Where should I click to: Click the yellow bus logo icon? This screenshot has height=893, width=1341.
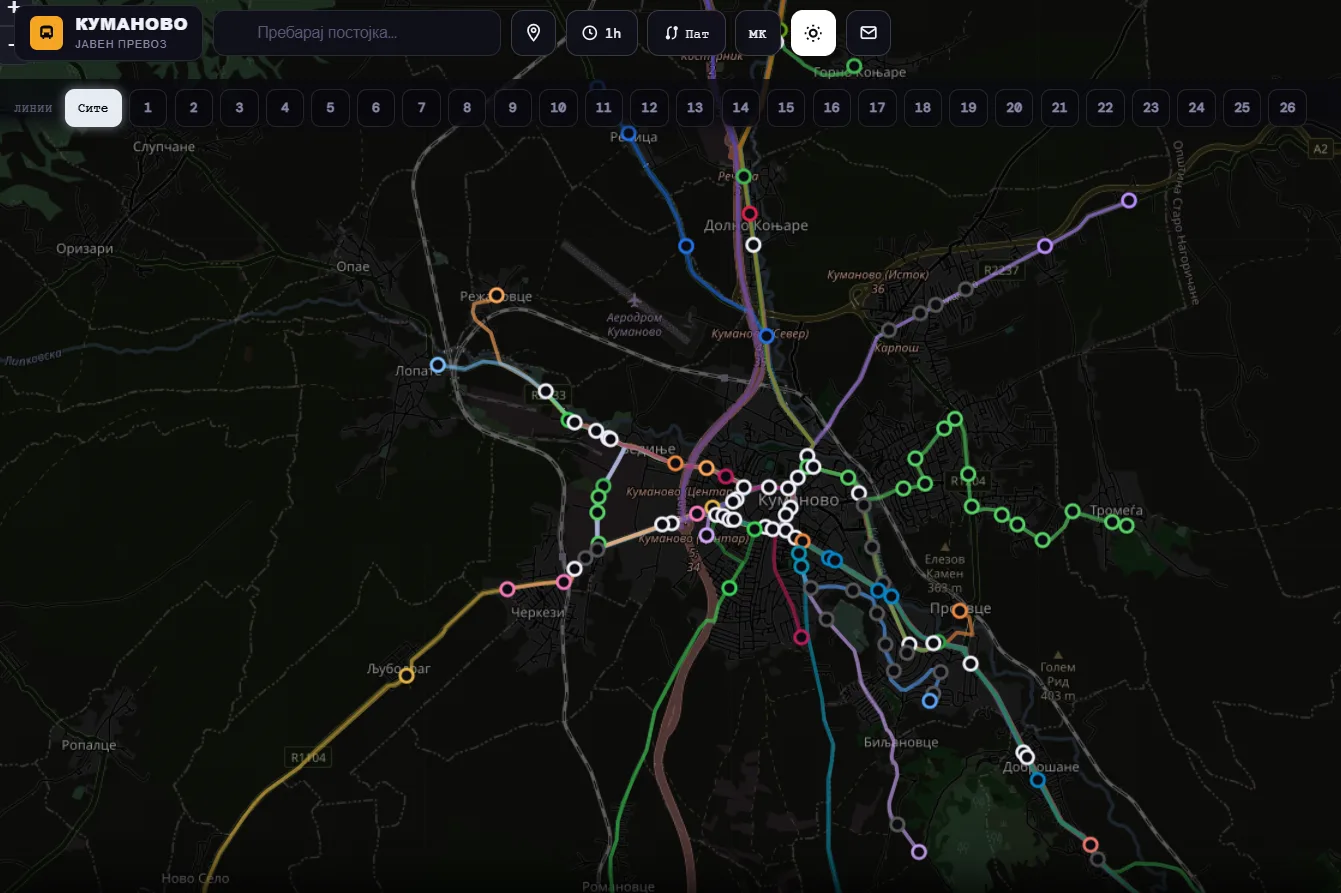46,33
